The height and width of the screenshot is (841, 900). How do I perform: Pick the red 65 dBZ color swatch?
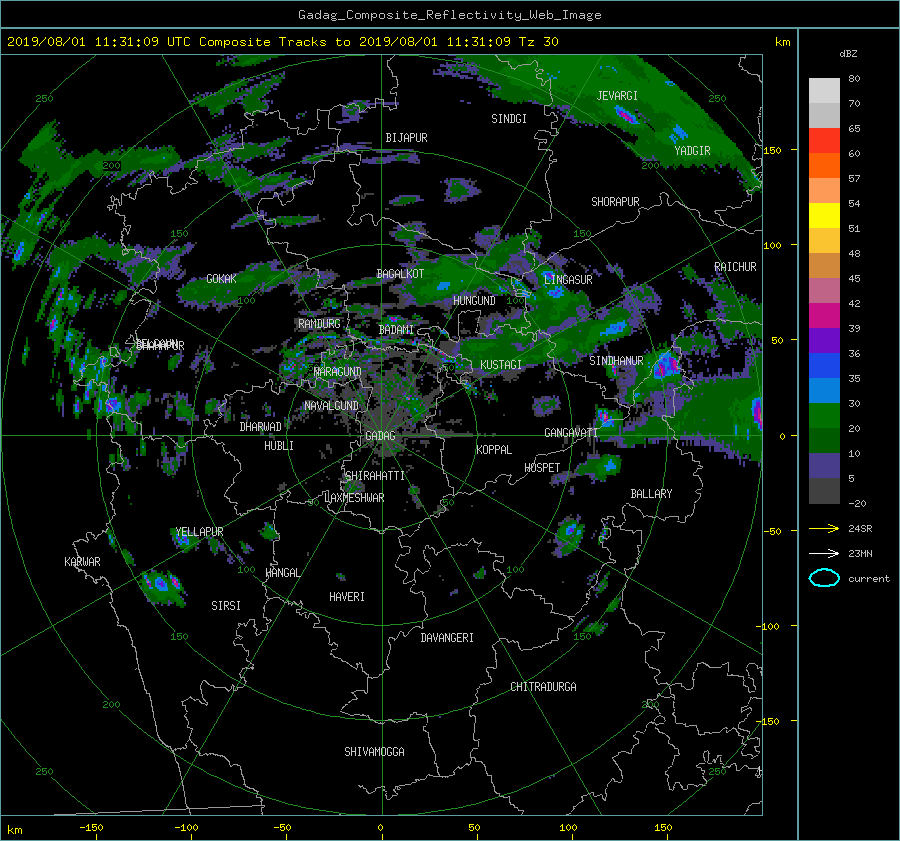coord(824,141)
